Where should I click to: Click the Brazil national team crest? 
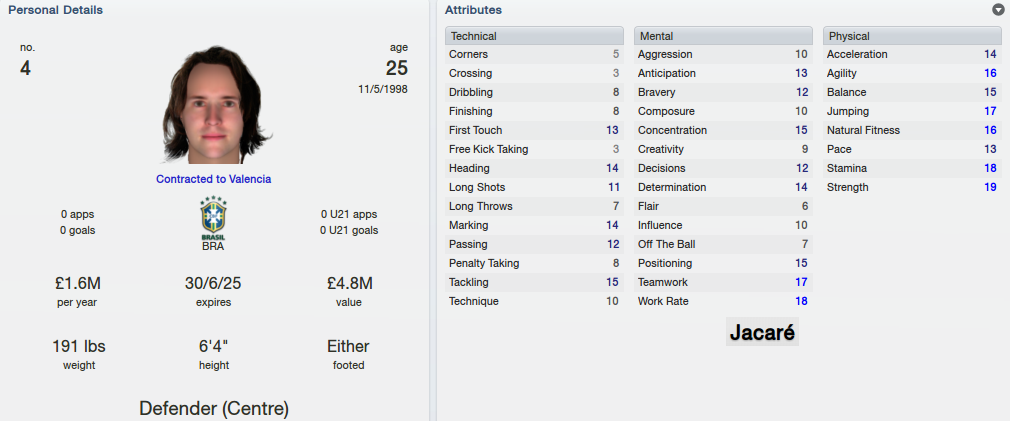pyautogui.click(x=213, y=218)
